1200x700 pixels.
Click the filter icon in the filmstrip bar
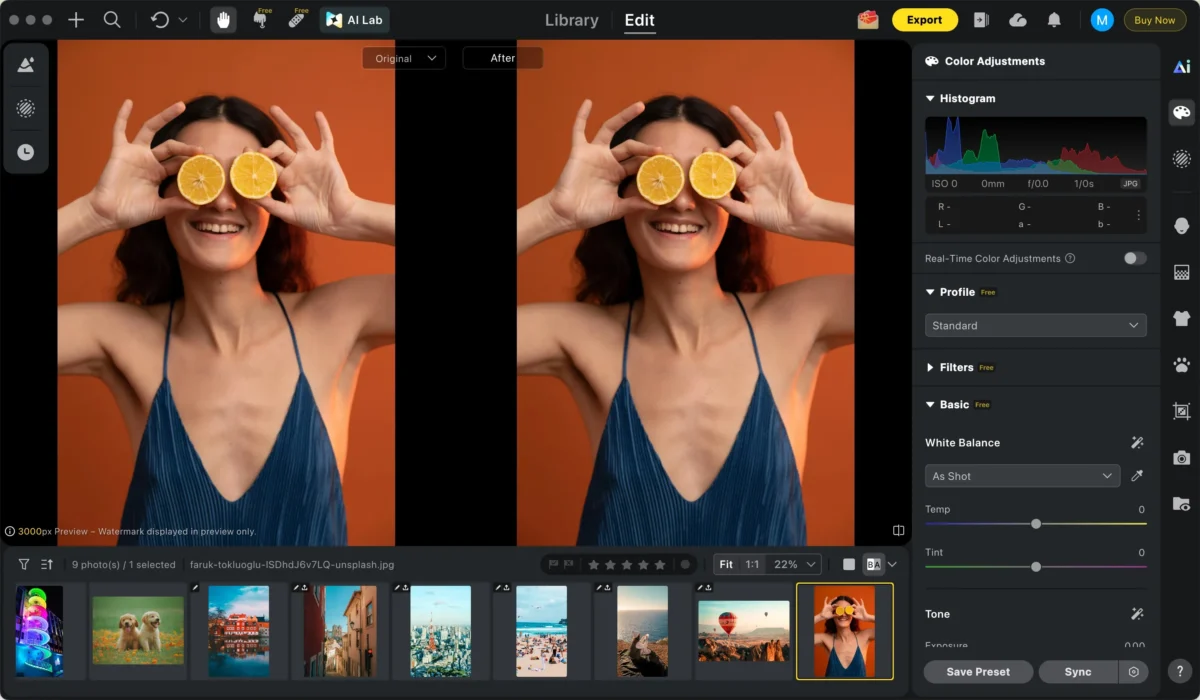(x=22, y=564)
